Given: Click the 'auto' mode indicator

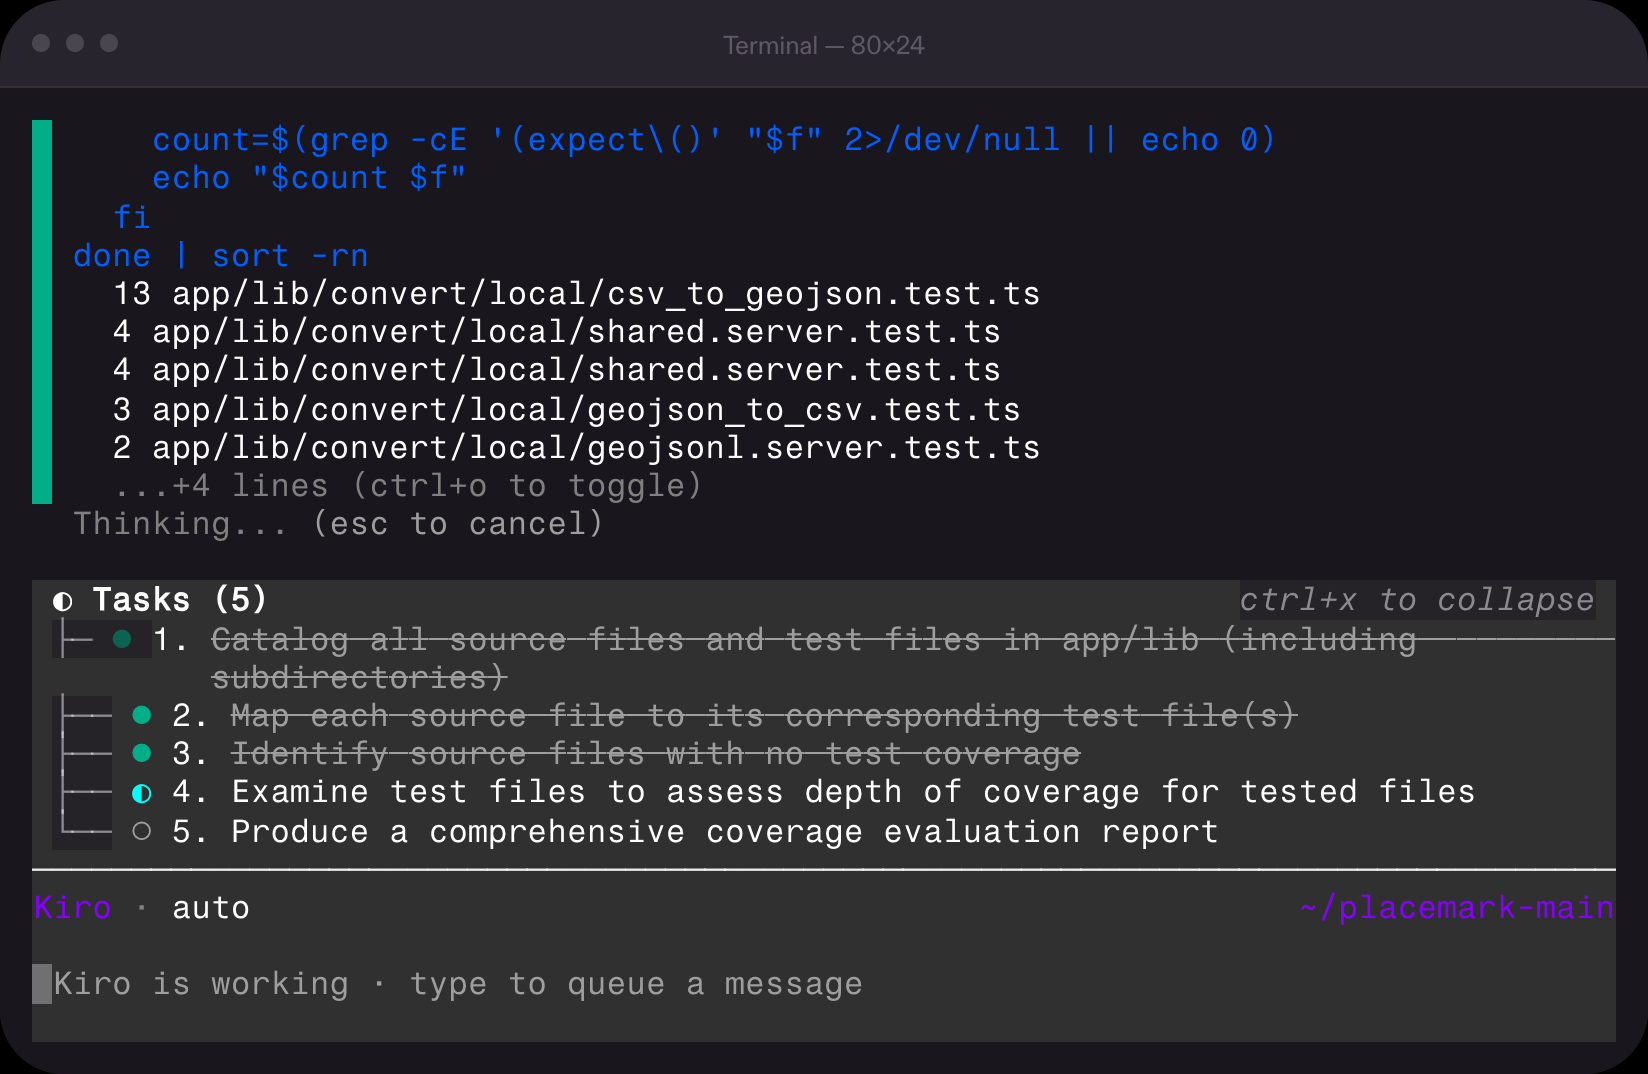Looking at the screenshot, I should point(210,908).
